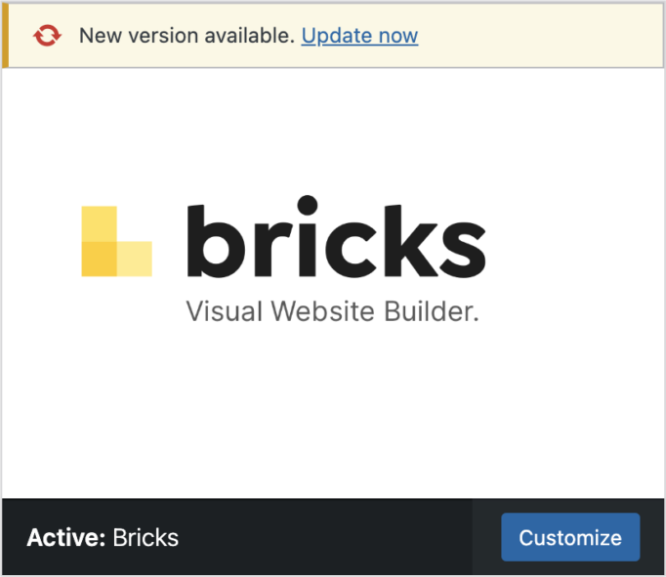The image size is (666, 577).
Task: Click the "New version available." text
Action: (x=187, y=36)
